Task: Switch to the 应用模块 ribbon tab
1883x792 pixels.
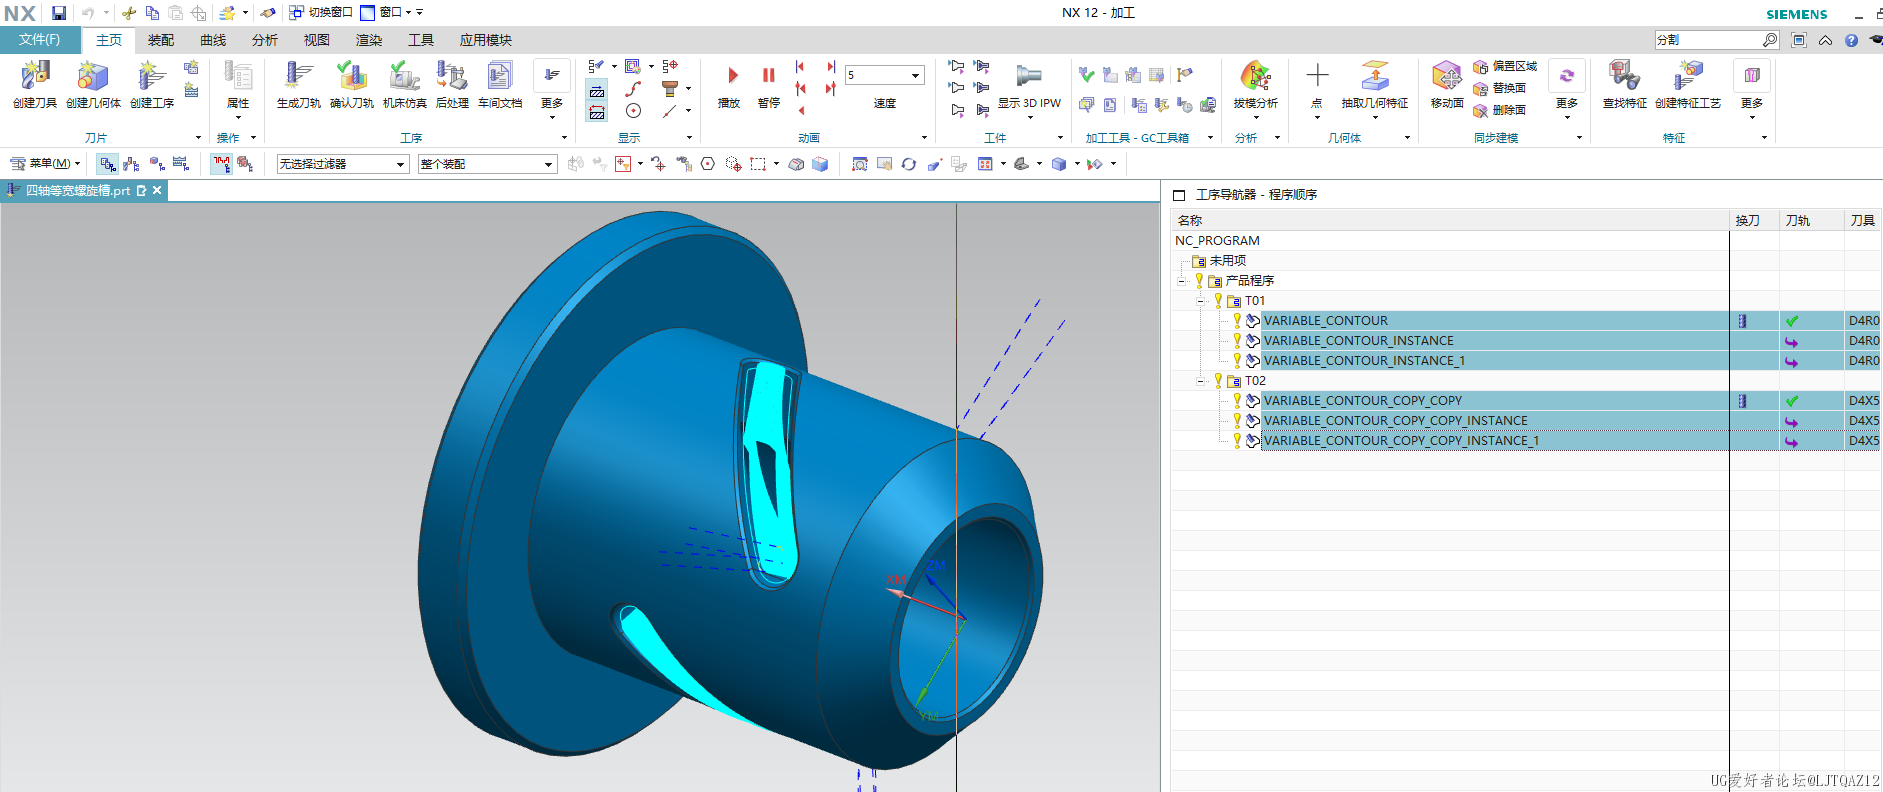Action: 486,40
